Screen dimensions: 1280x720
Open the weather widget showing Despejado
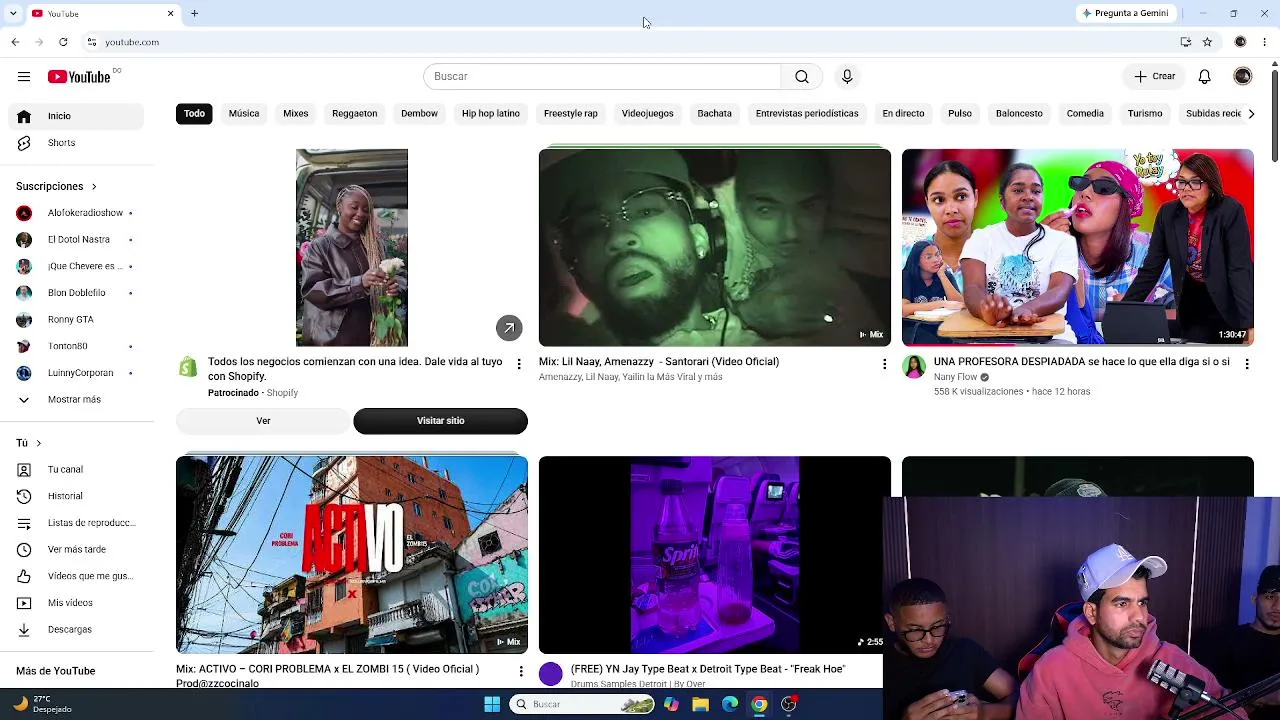[x=42, y=704]
